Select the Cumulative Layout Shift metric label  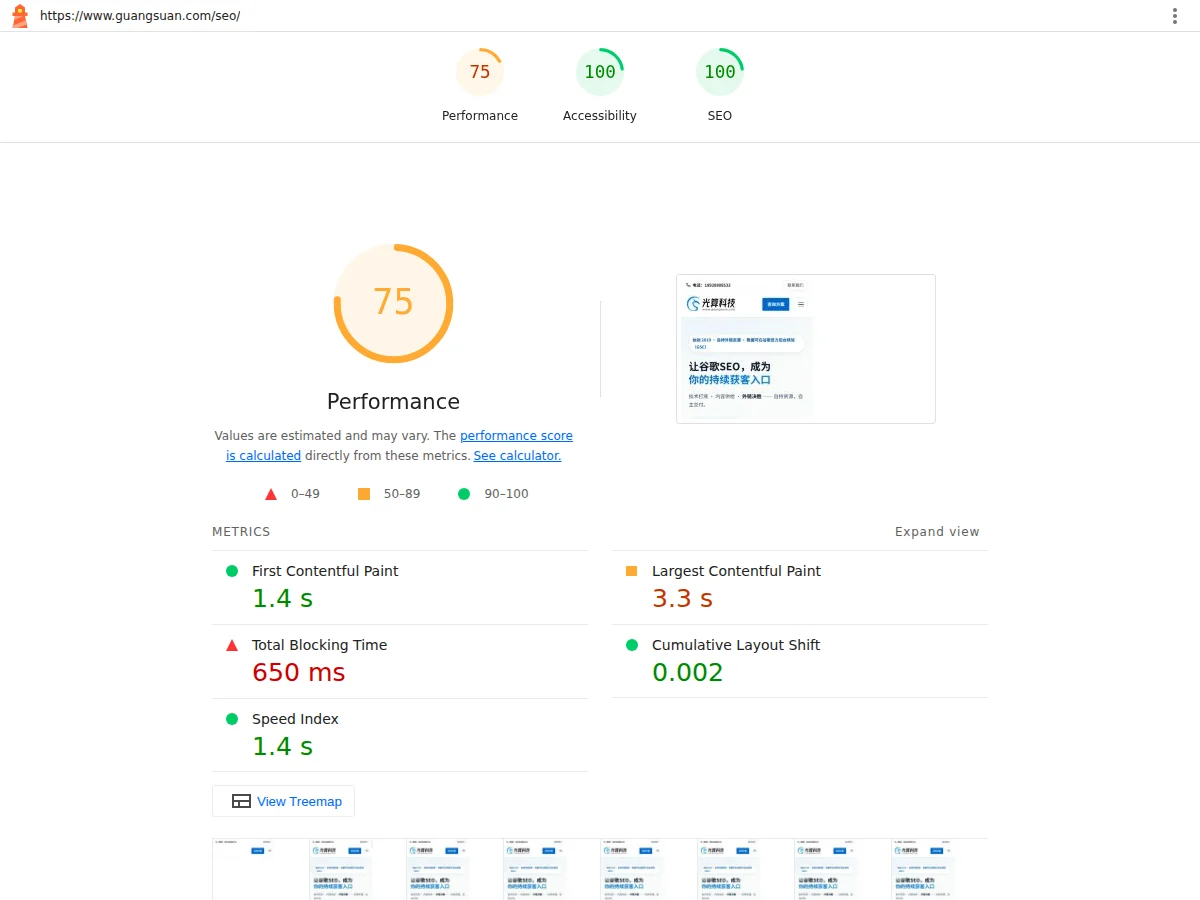[736, 645]
